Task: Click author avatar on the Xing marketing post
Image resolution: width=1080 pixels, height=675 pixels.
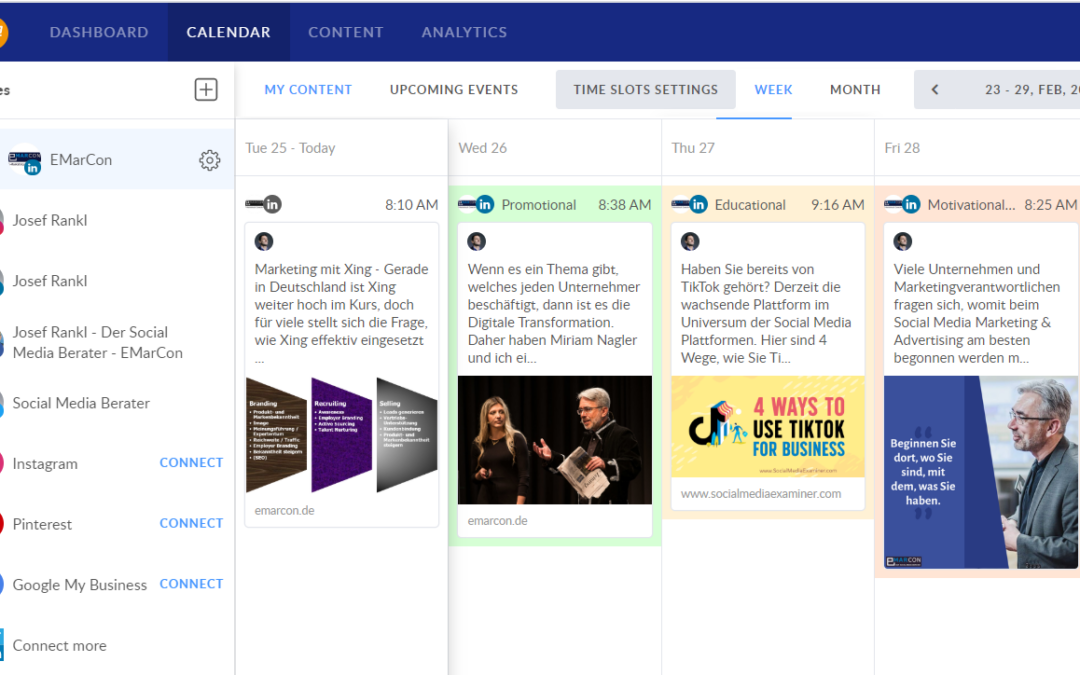Action: point(264,241)
